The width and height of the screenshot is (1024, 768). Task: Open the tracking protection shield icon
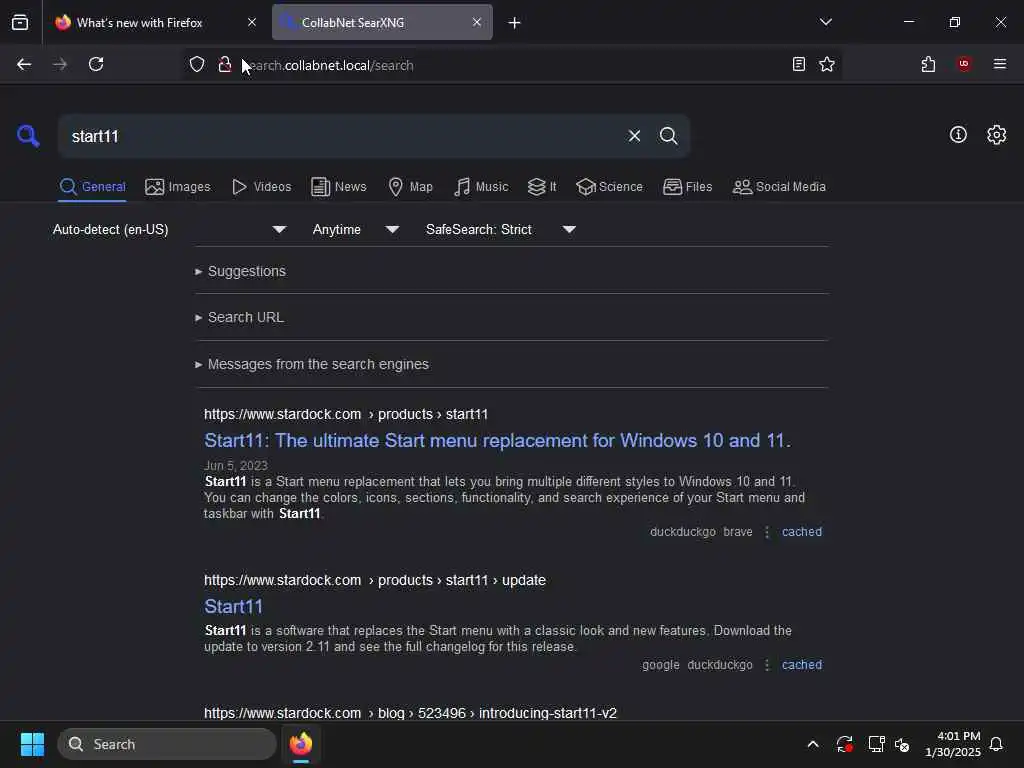click(x=197, y=64)
